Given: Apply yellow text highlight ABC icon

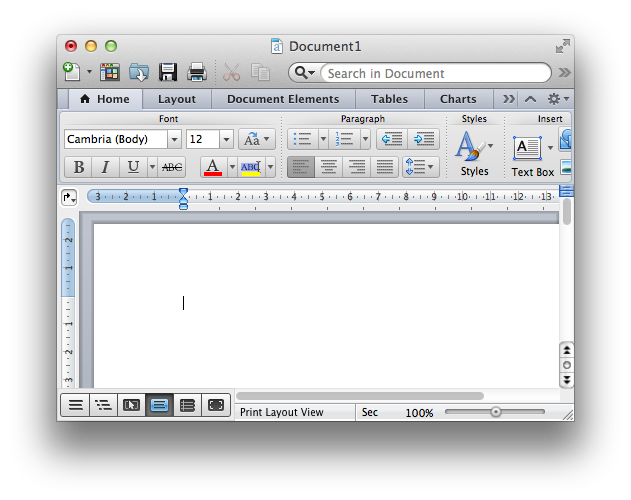Looking at the screenshot, I should tap(251, 167).
